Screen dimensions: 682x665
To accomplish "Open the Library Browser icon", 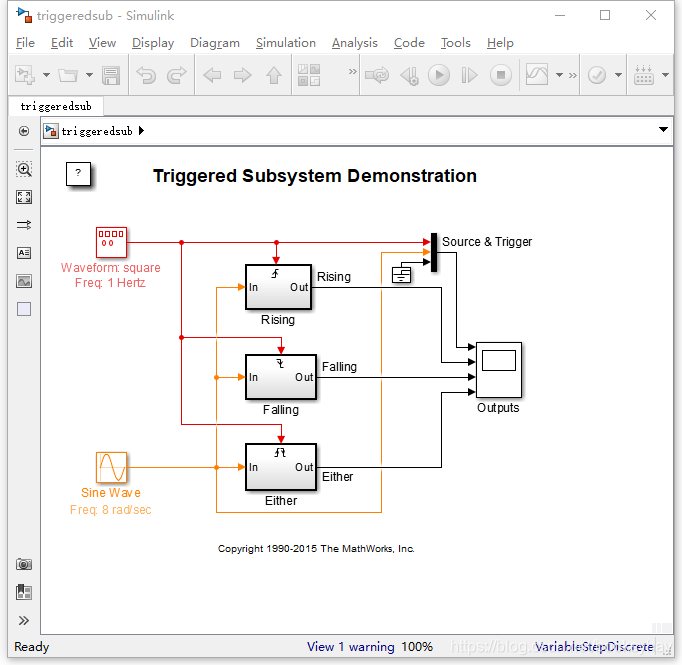I will click(309, 75).
